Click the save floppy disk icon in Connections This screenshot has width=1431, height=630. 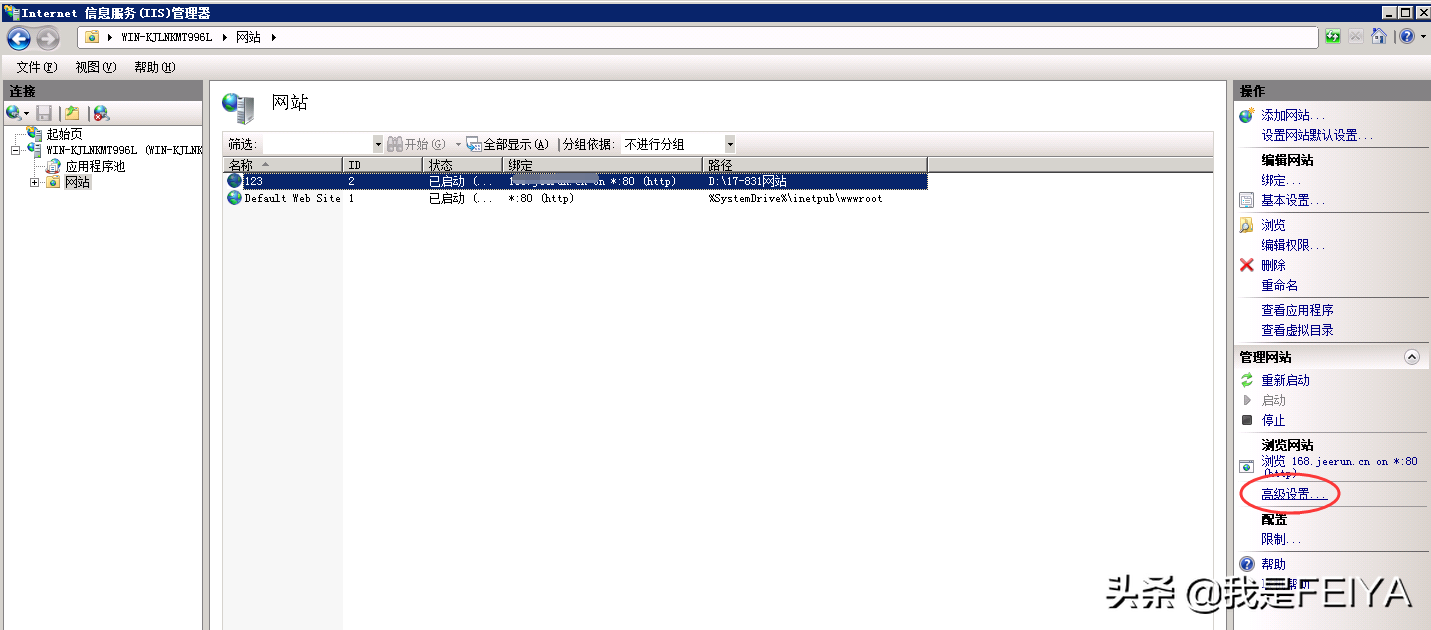pyautogui.click(x=44, y=113)
